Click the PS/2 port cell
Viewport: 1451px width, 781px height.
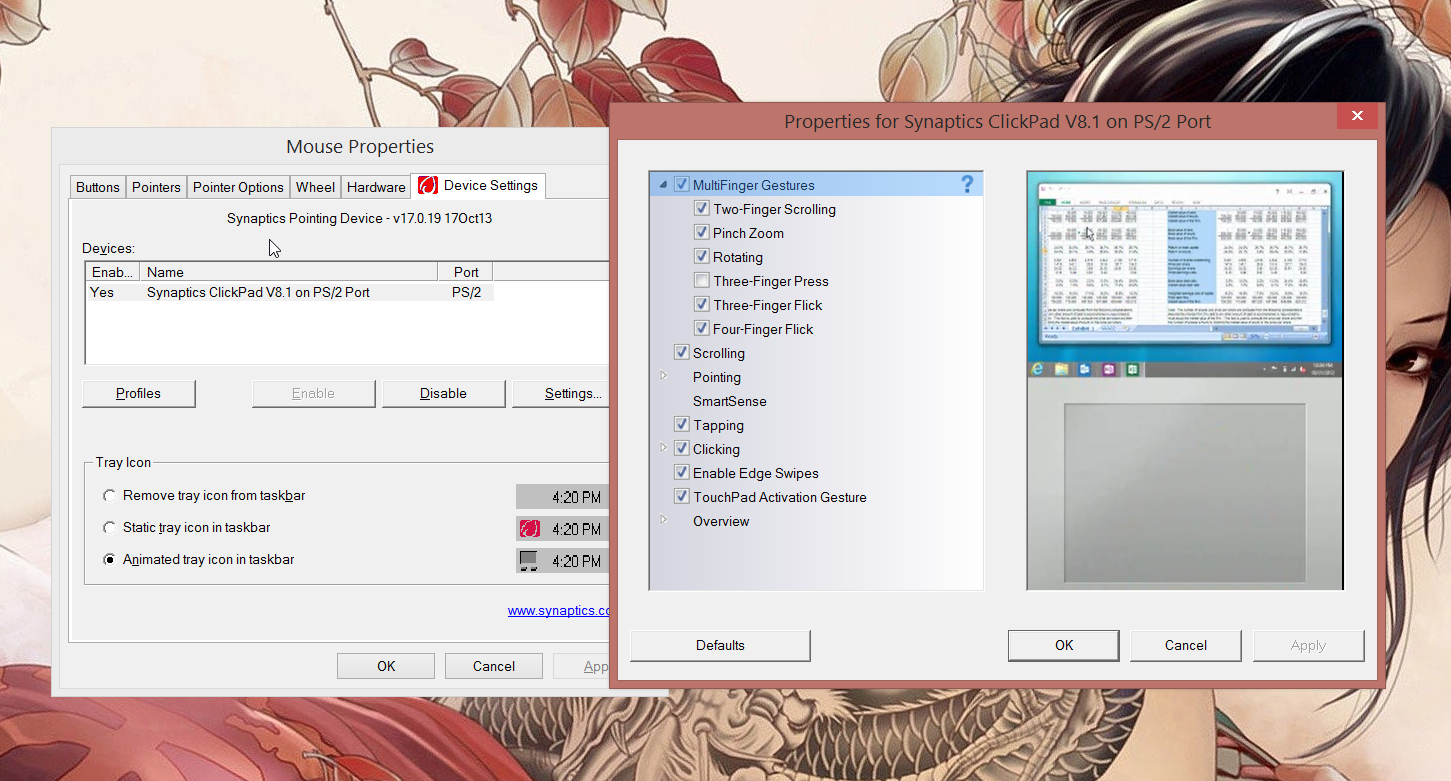click(466, 292)
